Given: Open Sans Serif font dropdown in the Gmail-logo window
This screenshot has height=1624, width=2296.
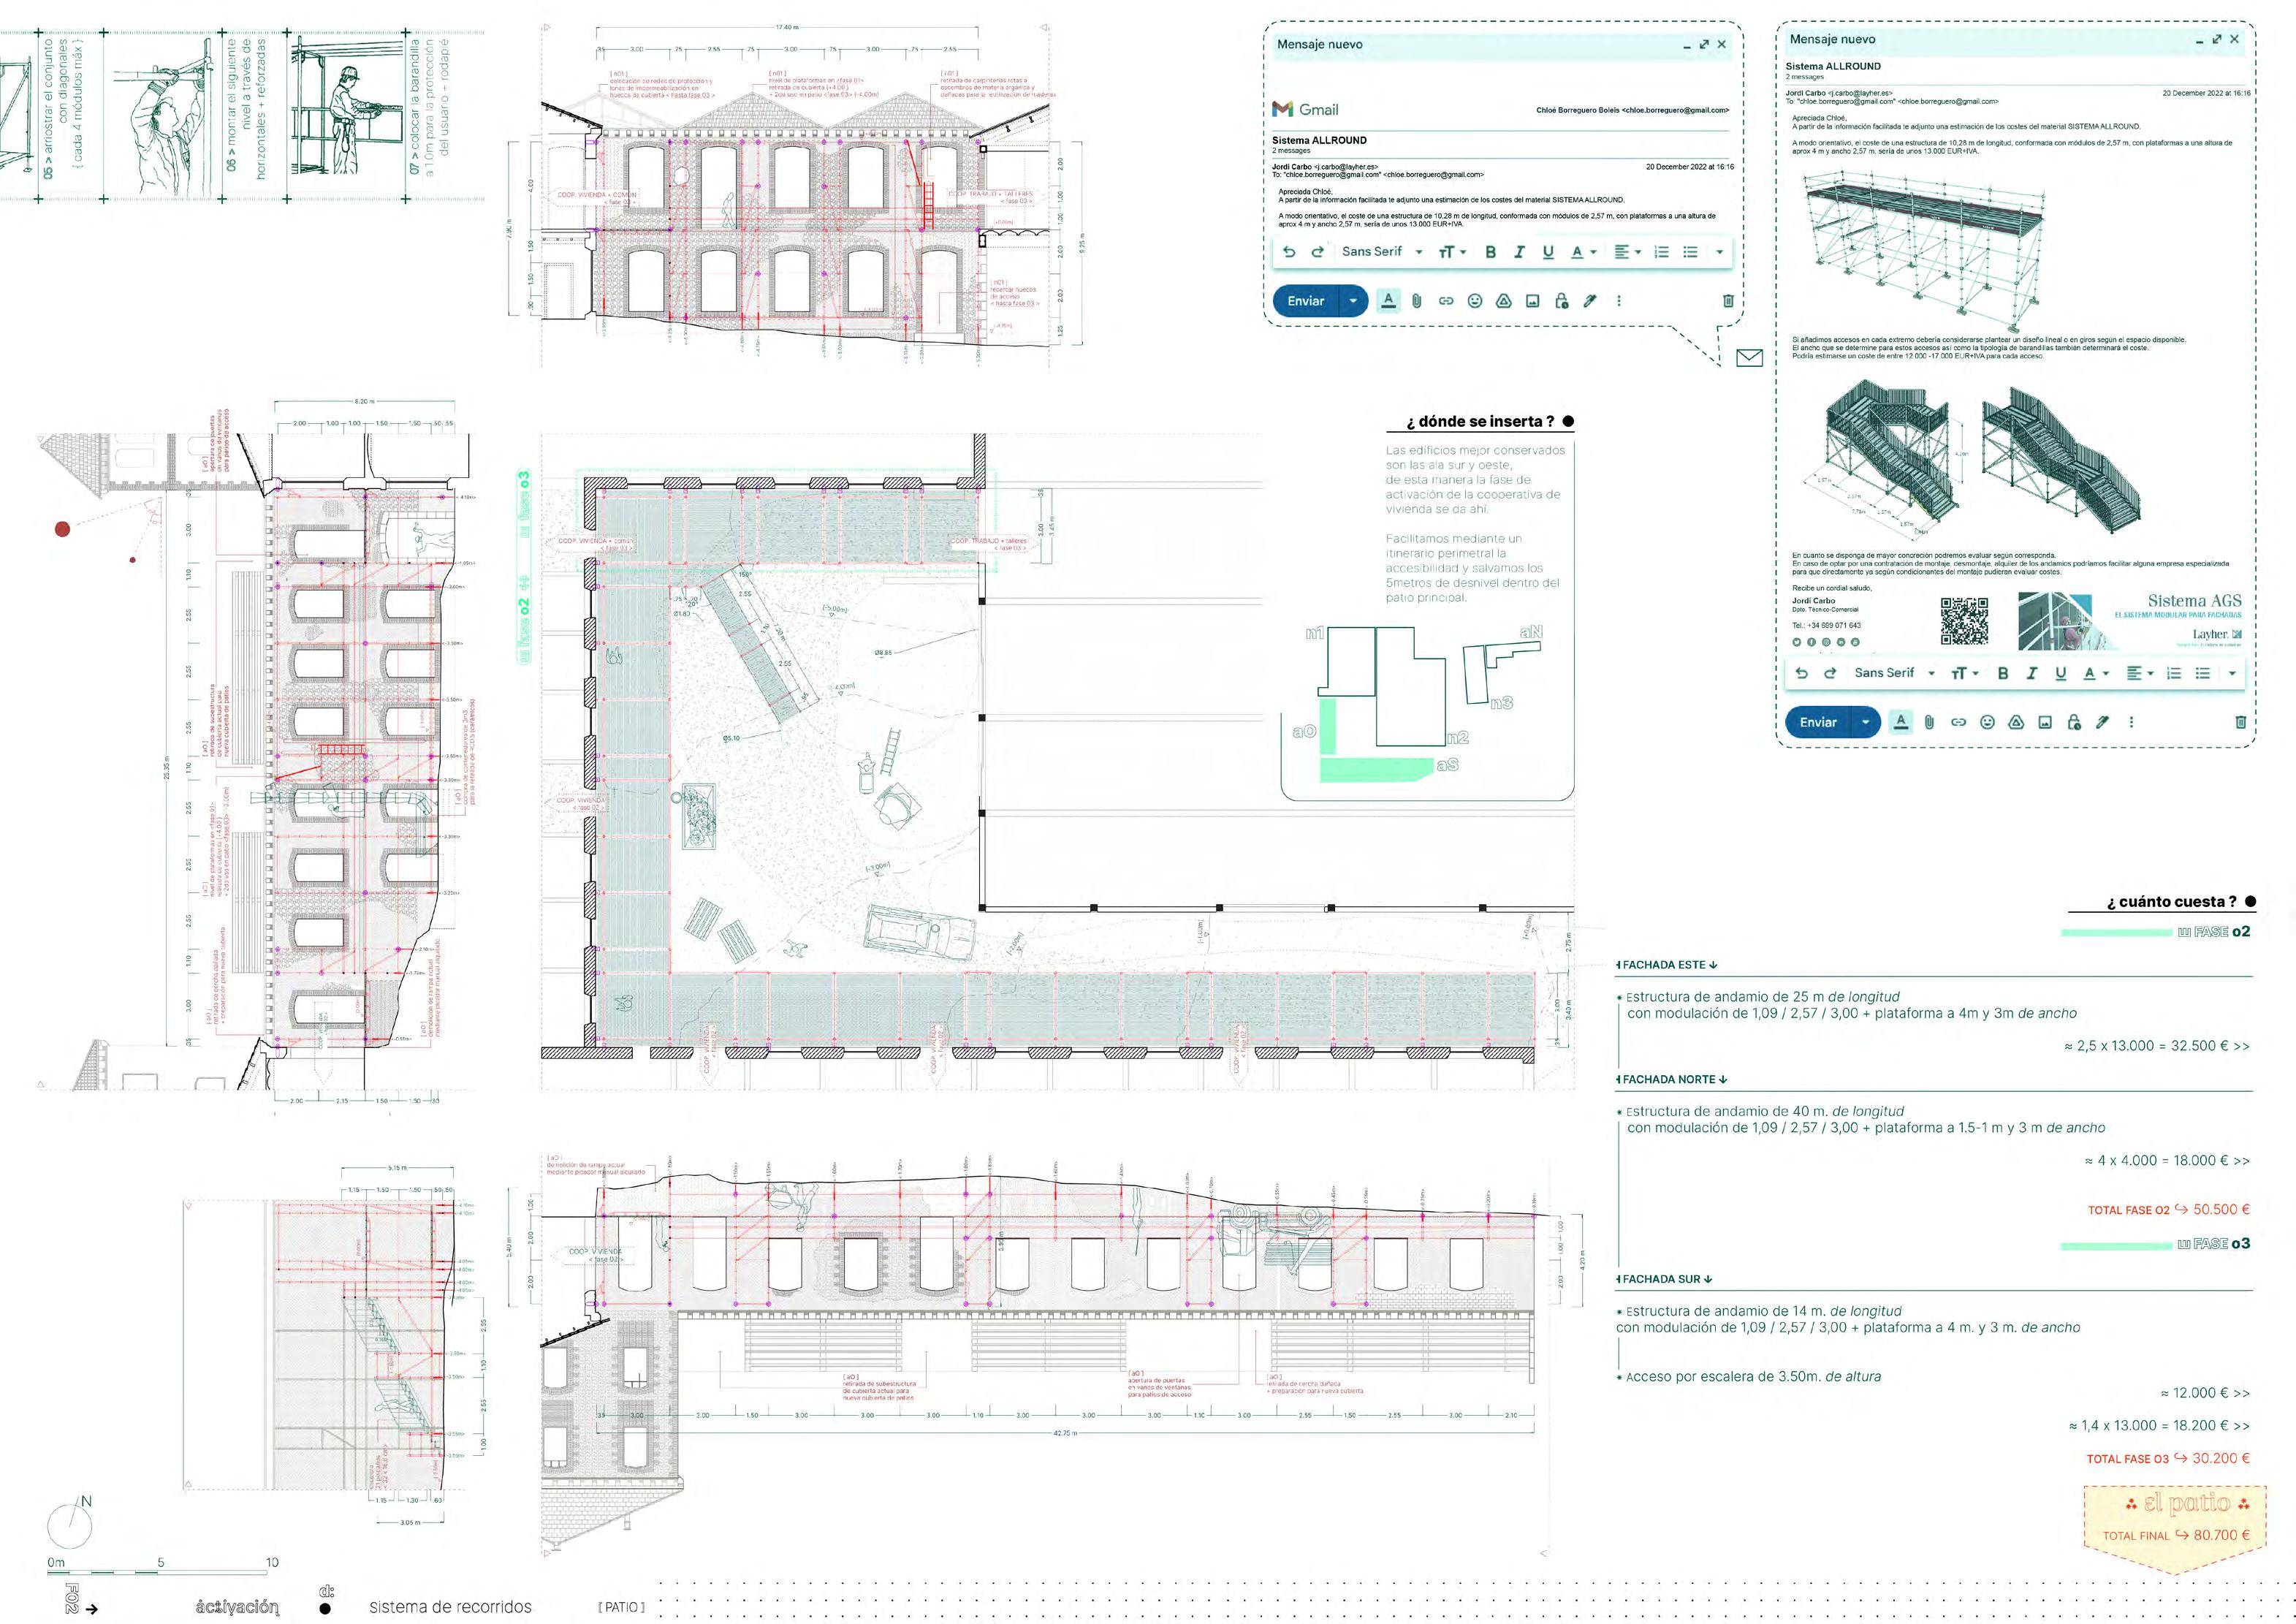Looking at the screenshot, I should (1381, 252).
